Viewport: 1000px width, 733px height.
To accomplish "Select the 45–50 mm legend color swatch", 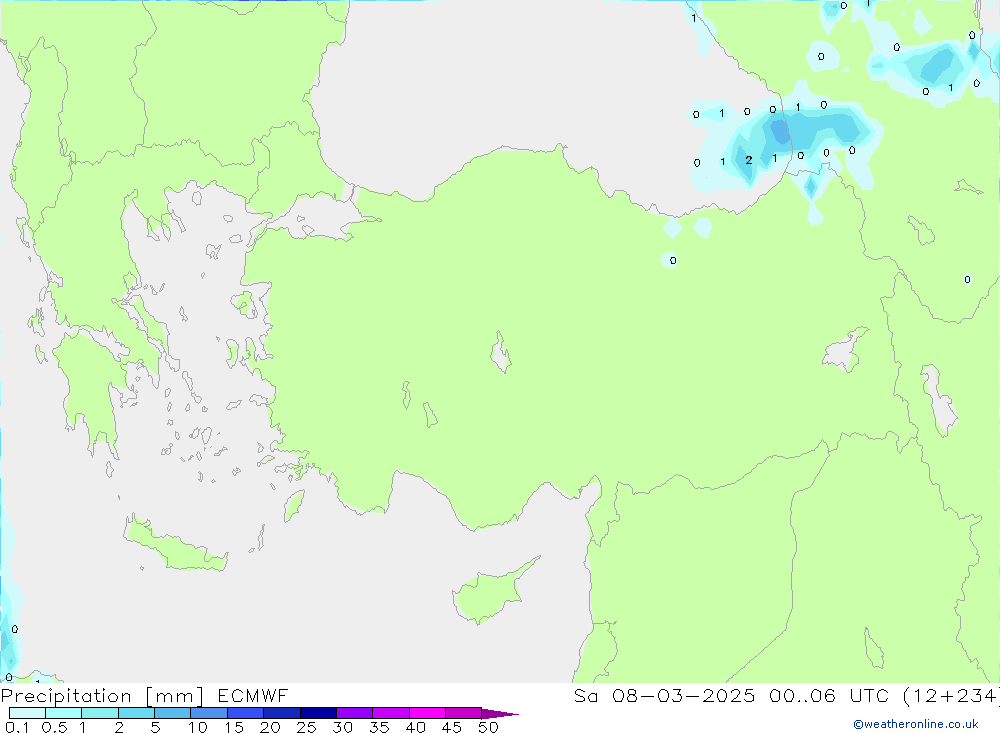I will pyautogui.click(x=464, y=713).
